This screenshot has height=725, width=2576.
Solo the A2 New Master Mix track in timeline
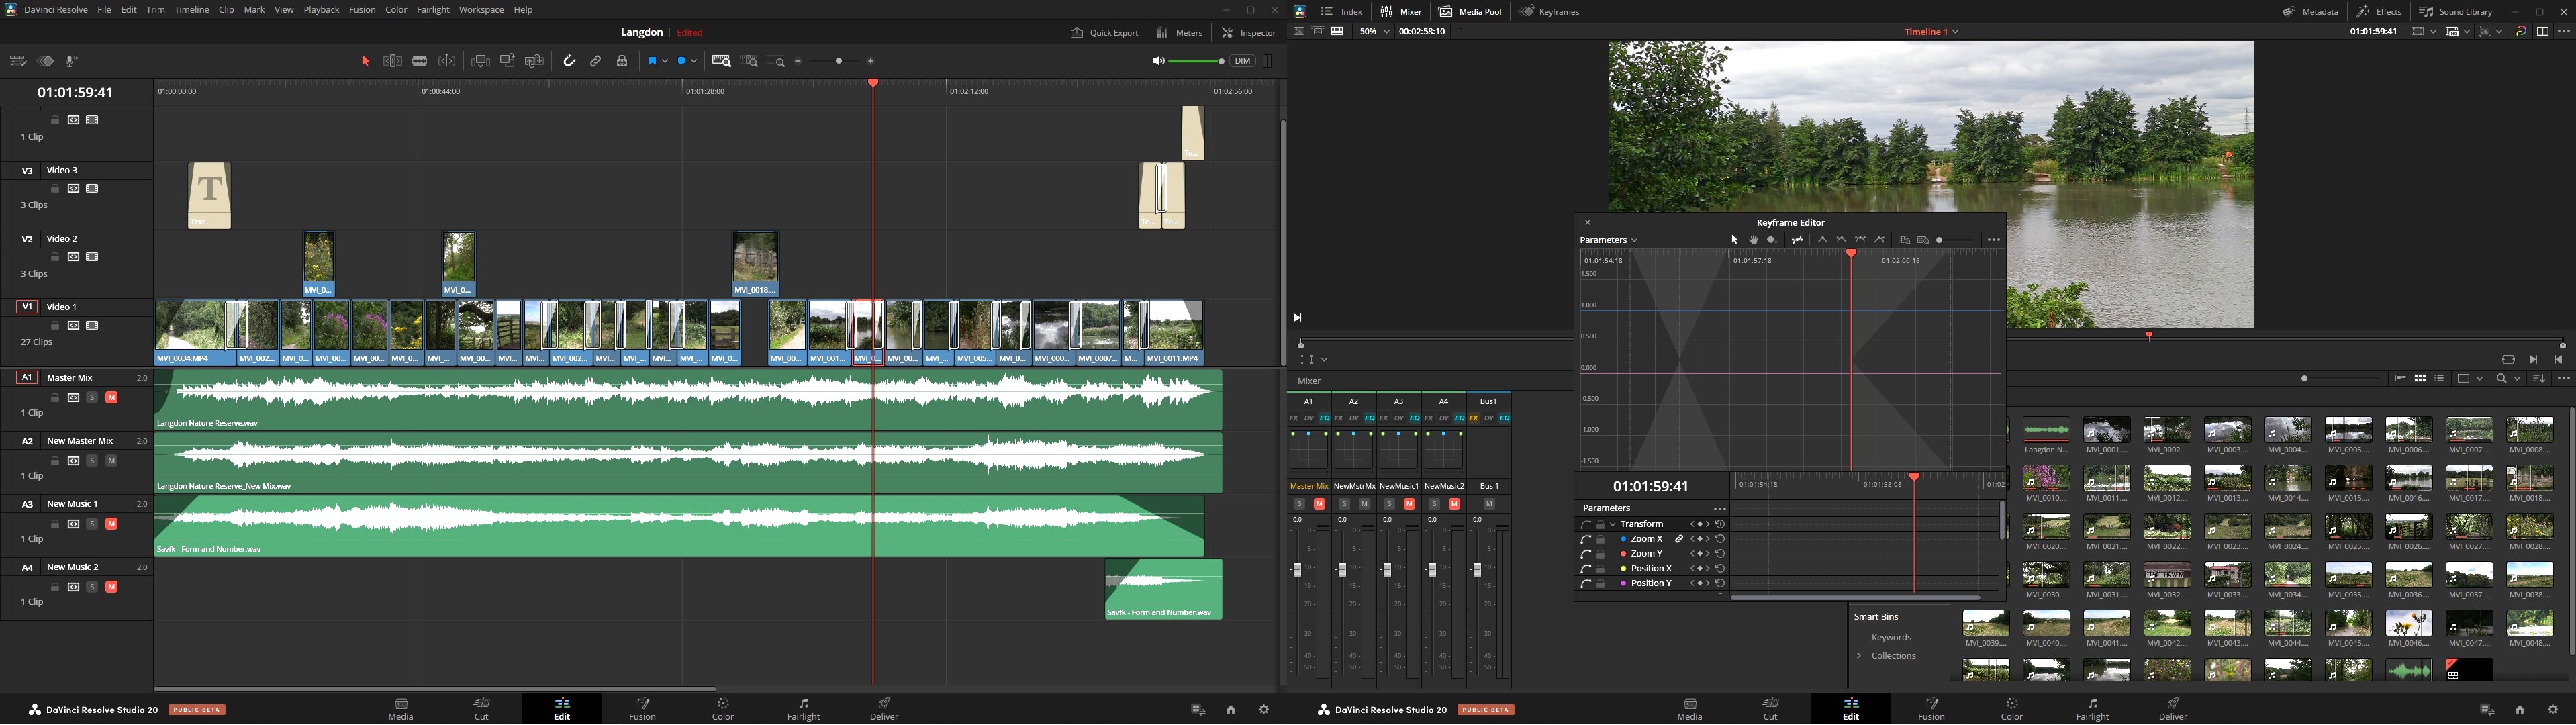pos(92,461)
